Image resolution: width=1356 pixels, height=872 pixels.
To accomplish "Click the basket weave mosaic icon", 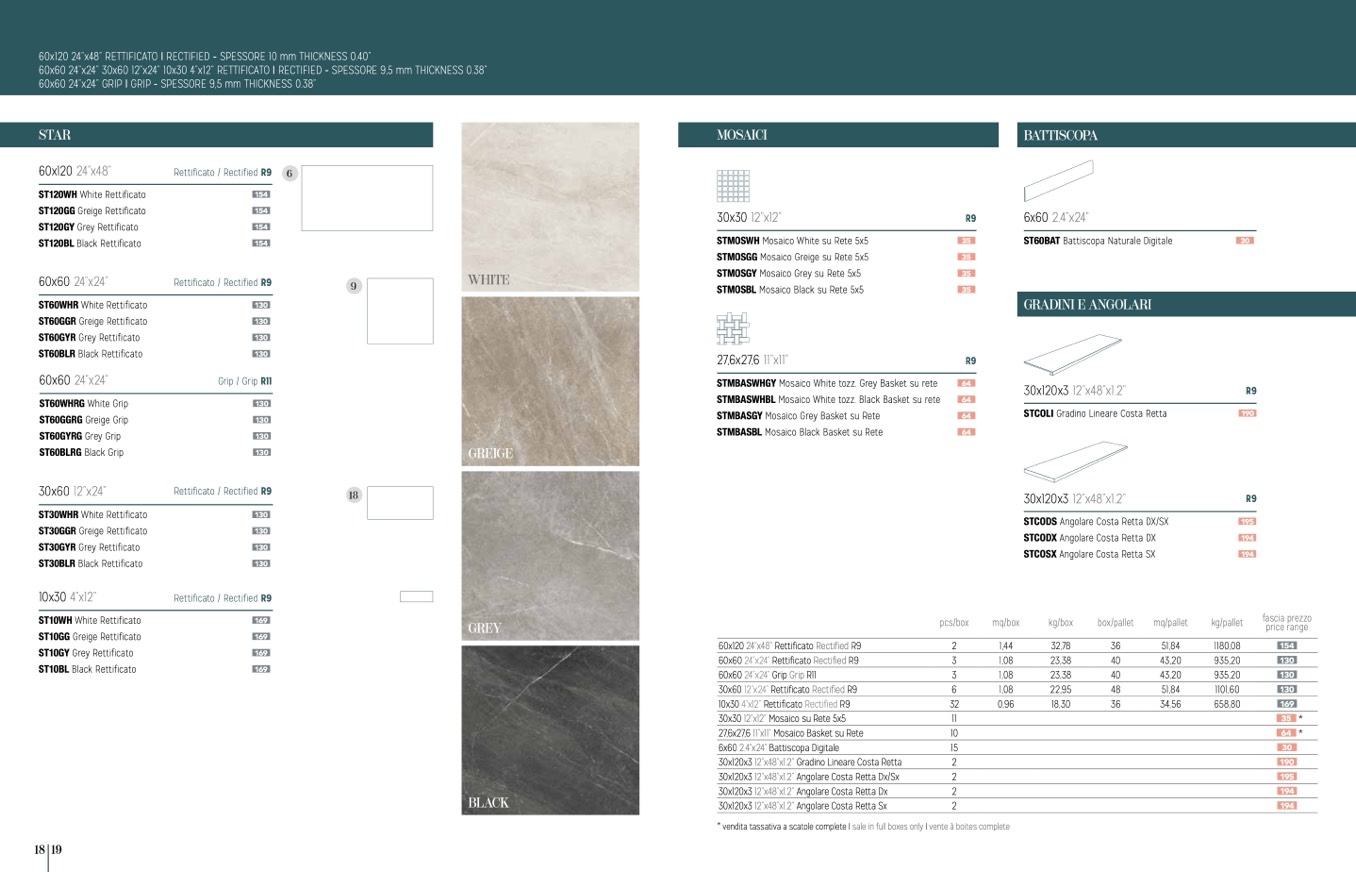I will (x=733, y=328).
